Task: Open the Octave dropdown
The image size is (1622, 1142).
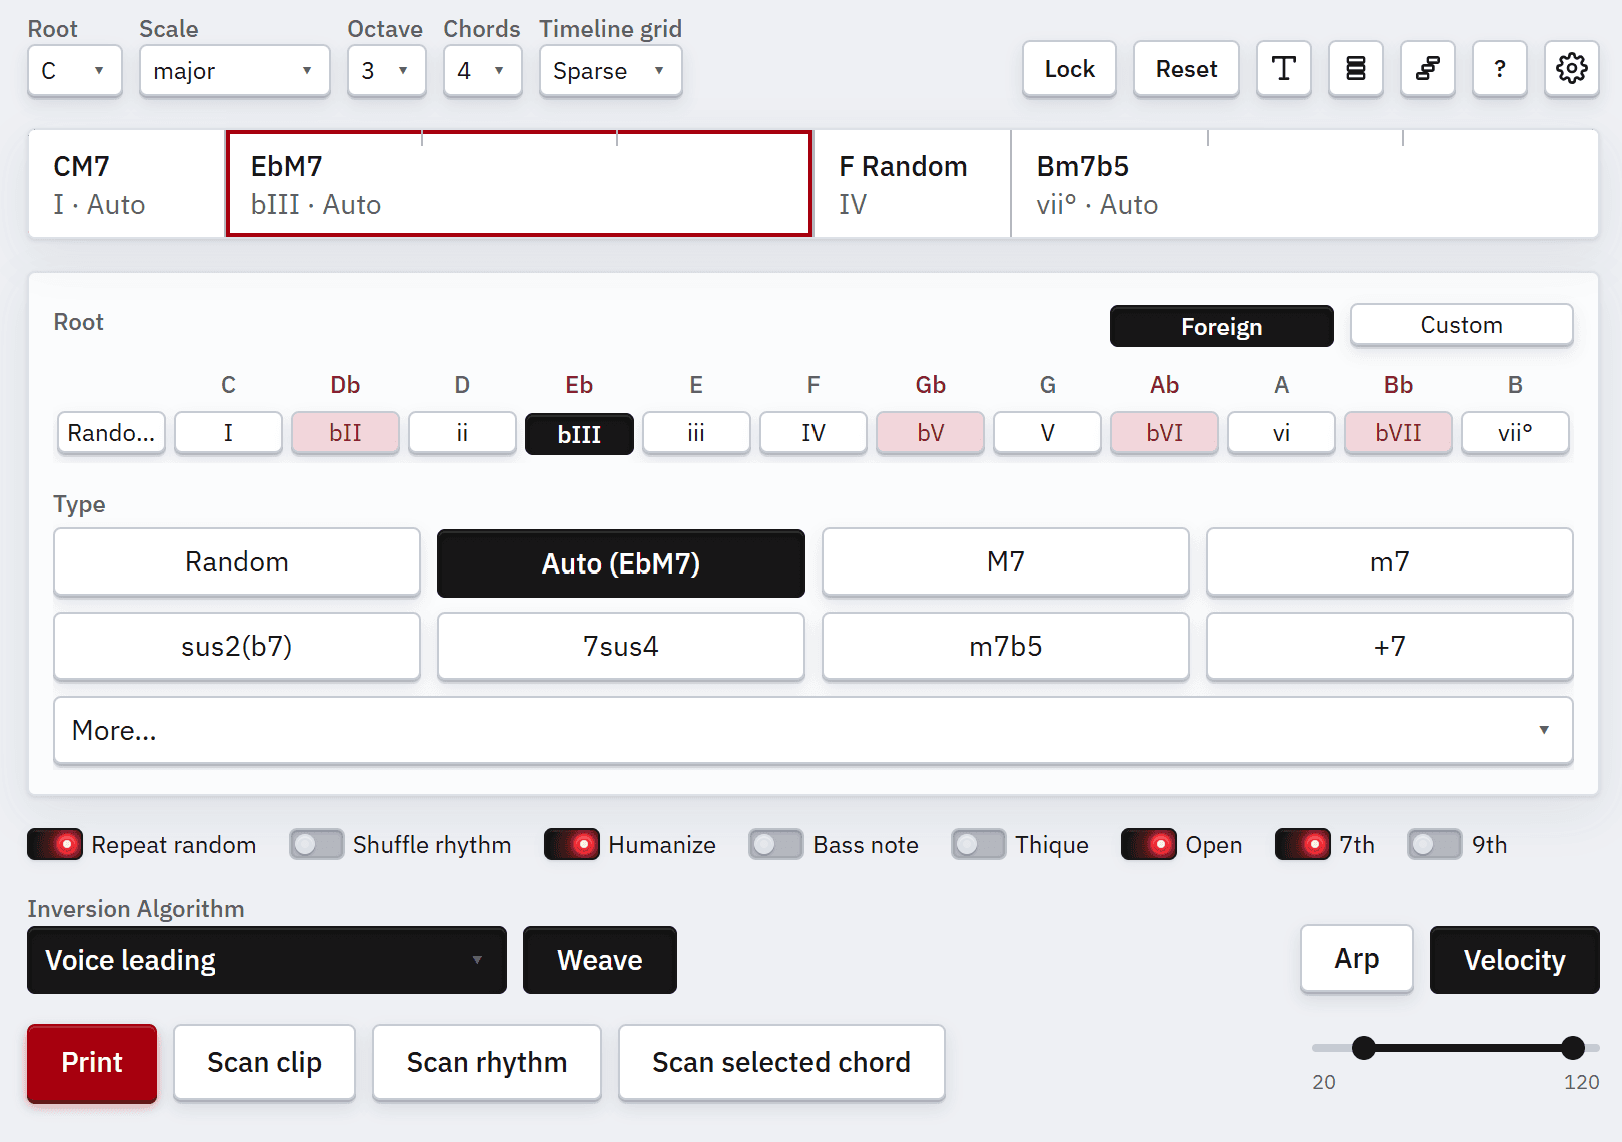Action: point(387,71)
